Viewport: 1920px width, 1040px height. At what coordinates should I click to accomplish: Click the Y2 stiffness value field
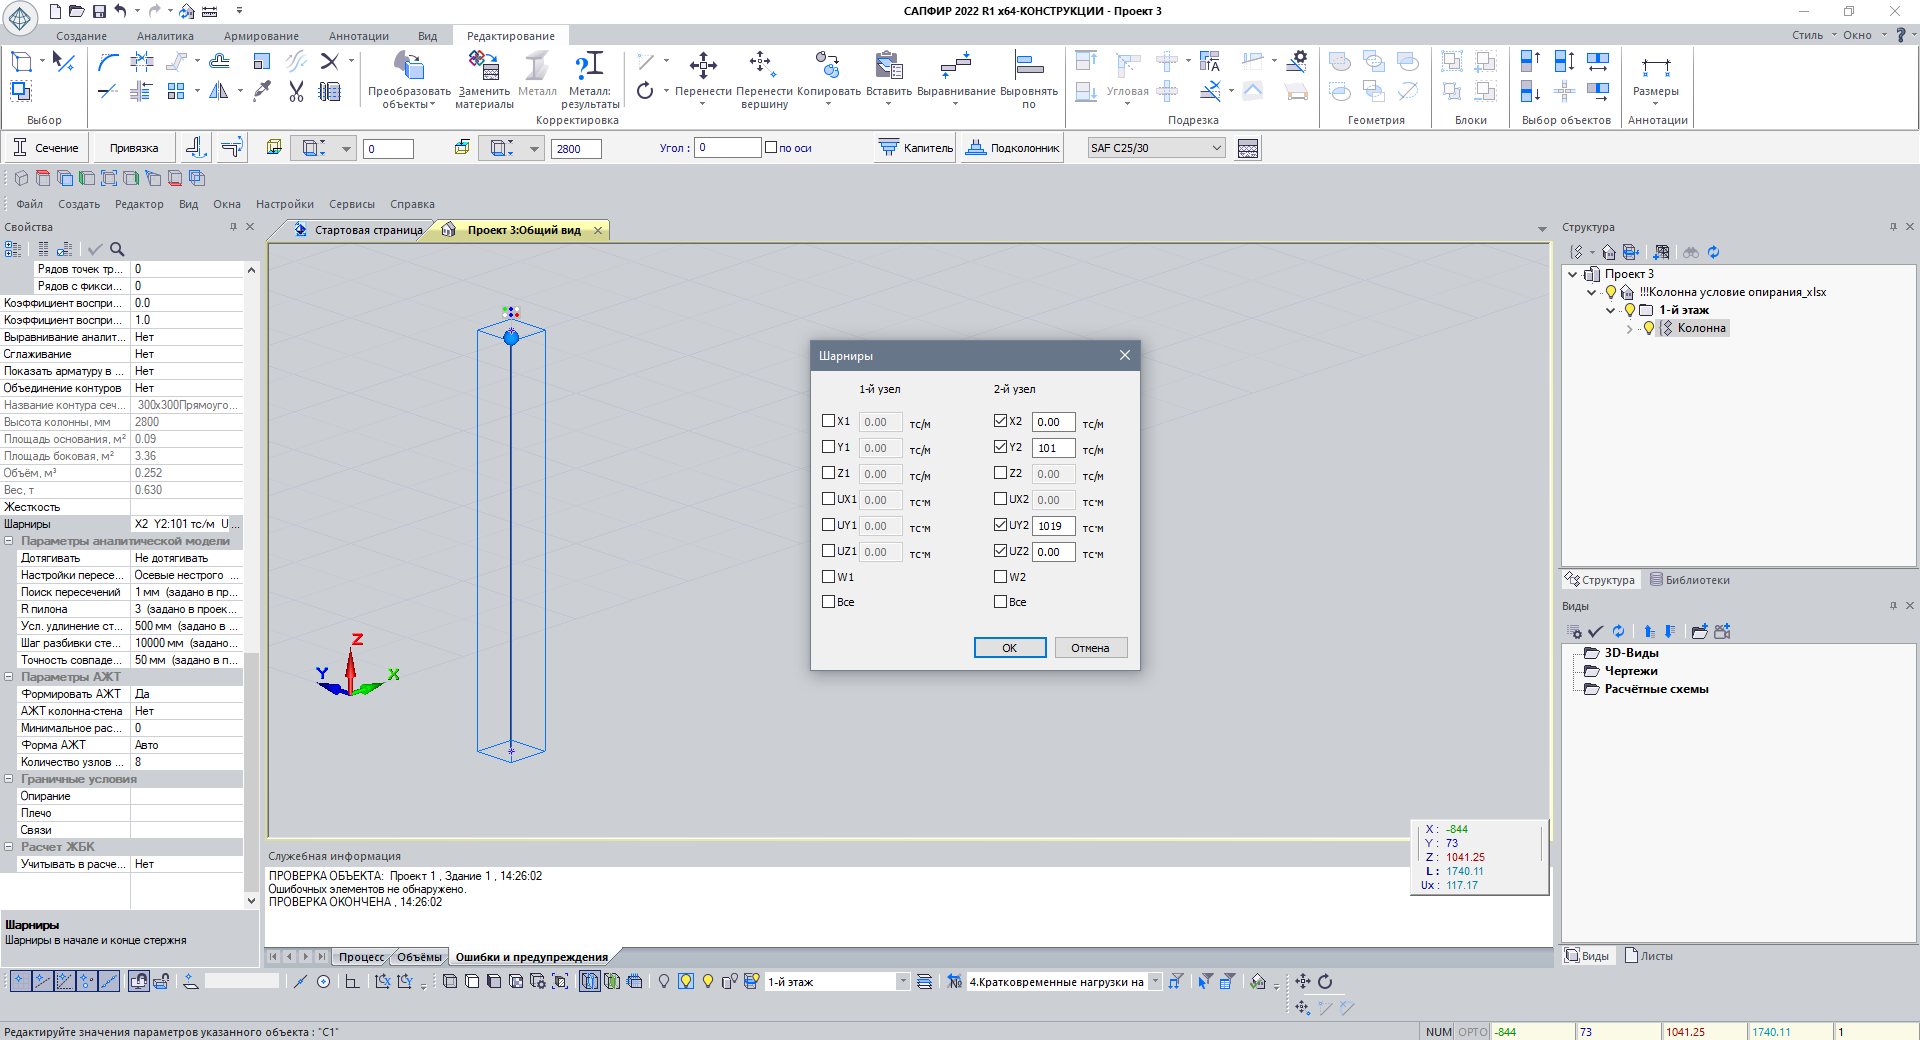(1053, 448)
